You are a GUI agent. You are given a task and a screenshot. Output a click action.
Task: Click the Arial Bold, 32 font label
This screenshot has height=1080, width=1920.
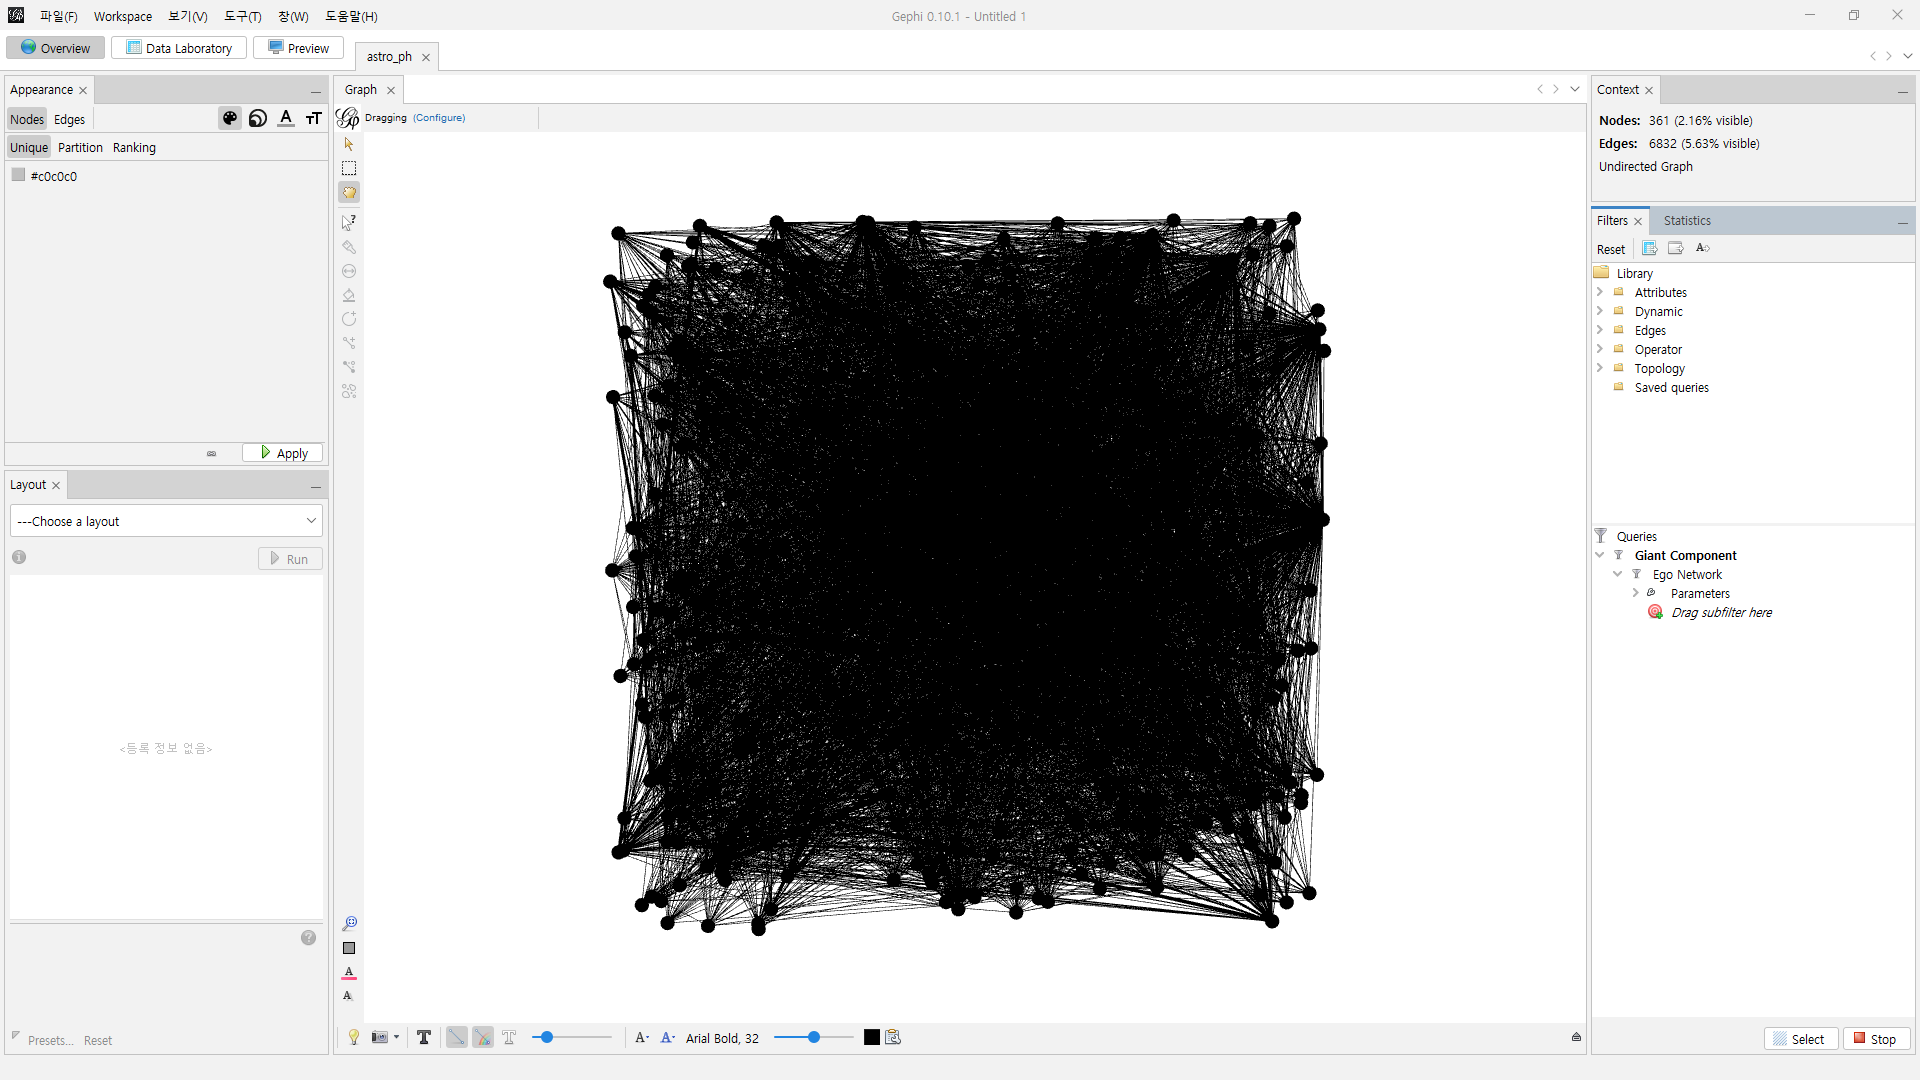point(722,1038)
